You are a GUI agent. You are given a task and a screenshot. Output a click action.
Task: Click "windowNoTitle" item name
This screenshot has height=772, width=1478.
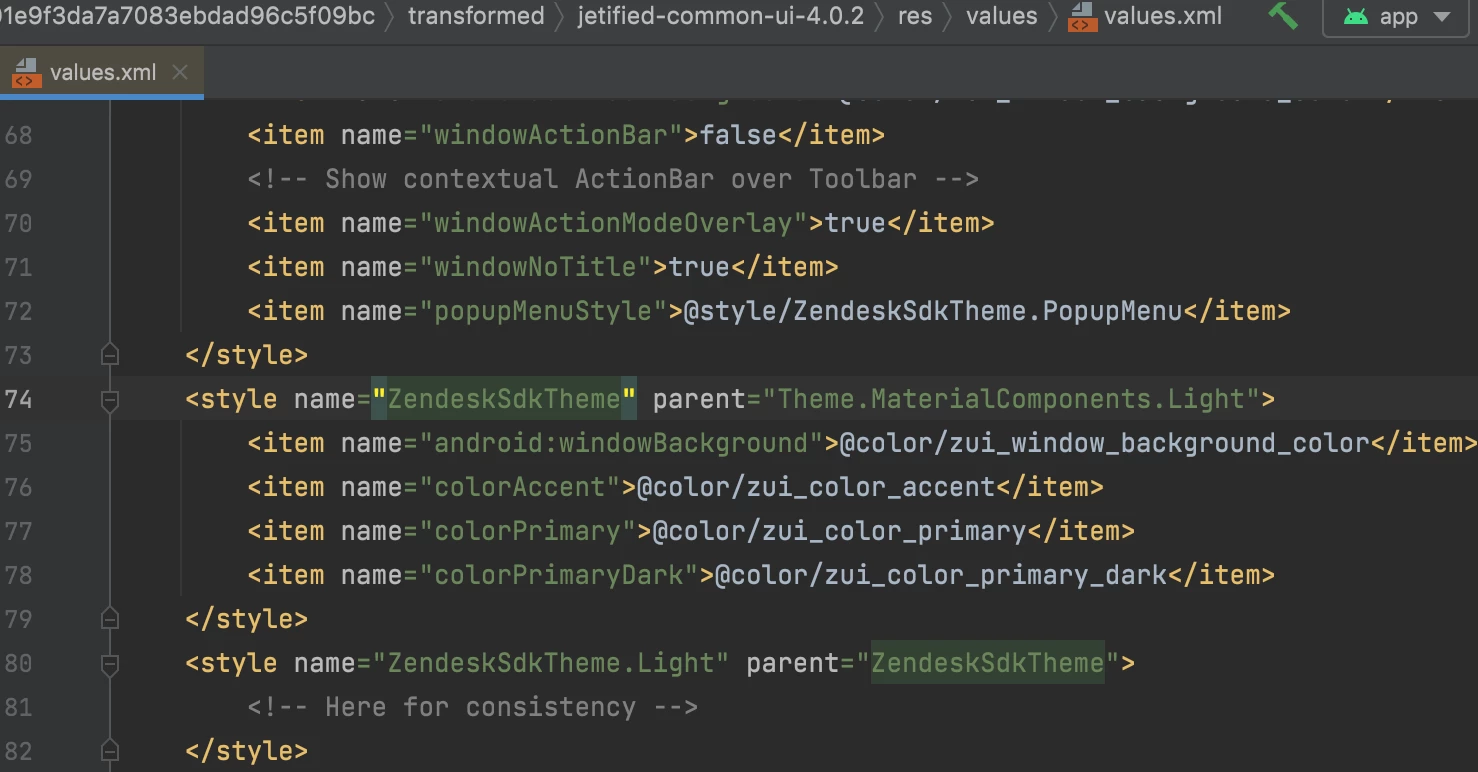click(535, 267)
